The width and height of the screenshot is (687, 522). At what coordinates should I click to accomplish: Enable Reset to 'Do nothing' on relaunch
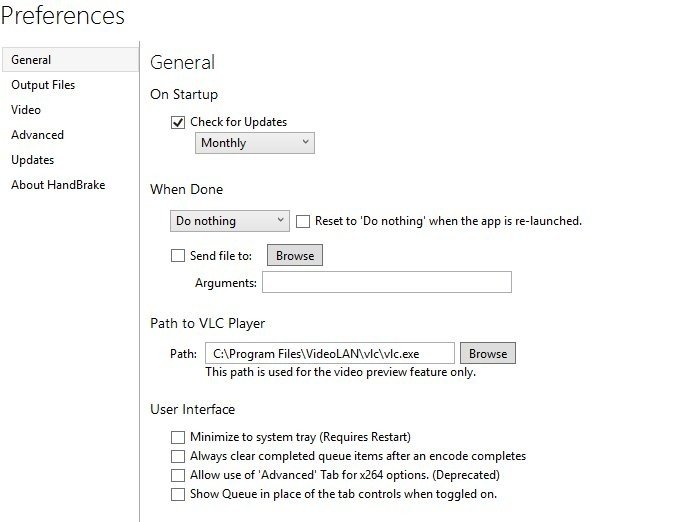(303, 221)
